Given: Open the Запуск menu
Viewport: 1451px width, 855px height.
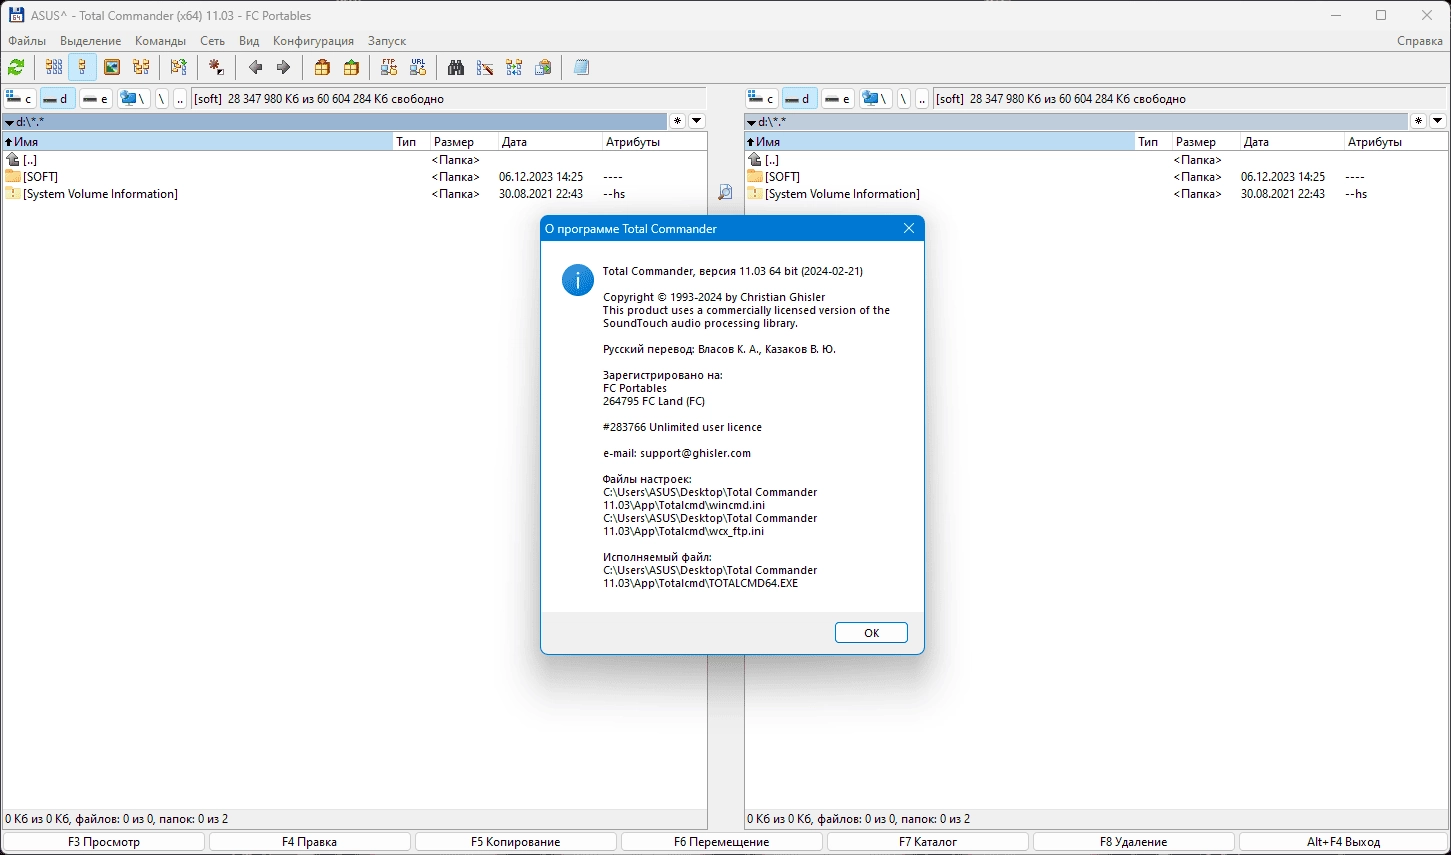Looking at the screenshot, I should click(387, 41).
